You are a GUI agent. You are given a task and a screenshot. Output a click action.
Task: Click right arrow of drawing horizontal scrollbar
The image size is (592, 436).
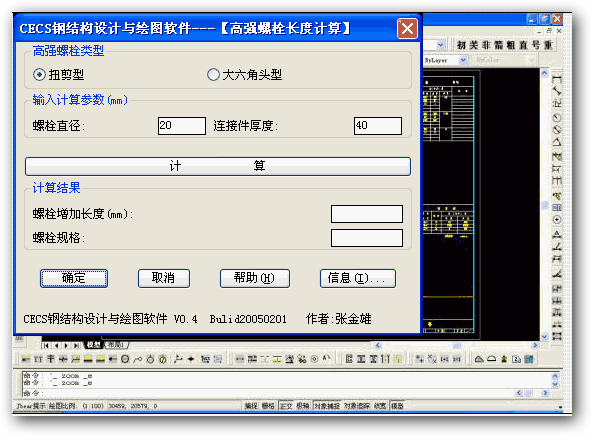535,345
